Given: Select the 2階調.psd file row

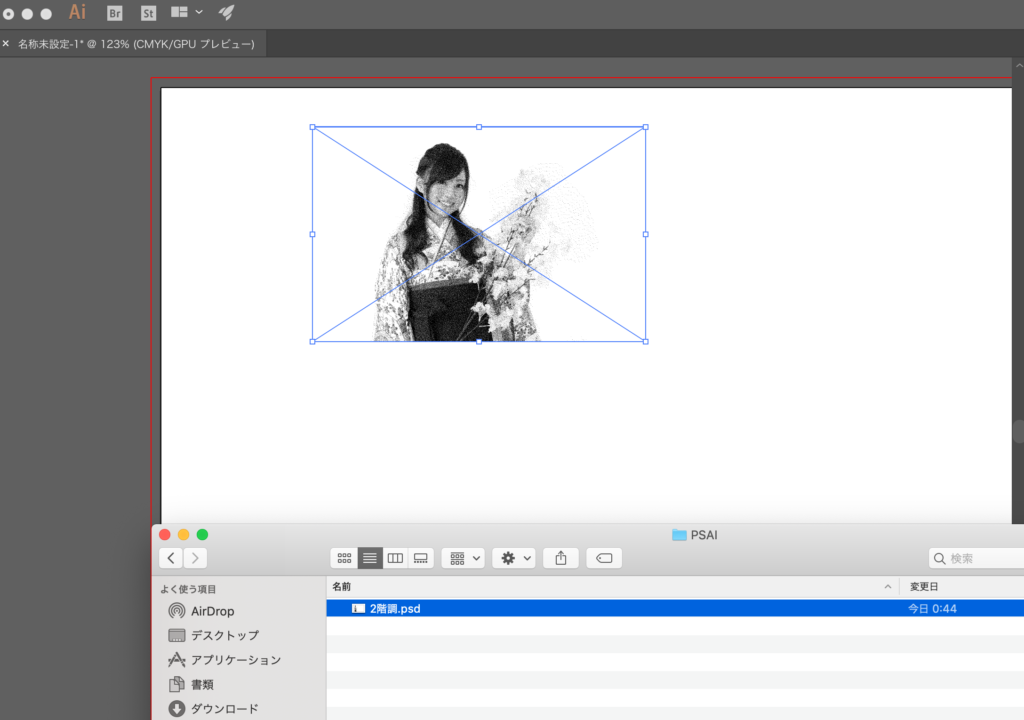Looking at the screenshot, I should pyautogui.click(x=394, y=608).
